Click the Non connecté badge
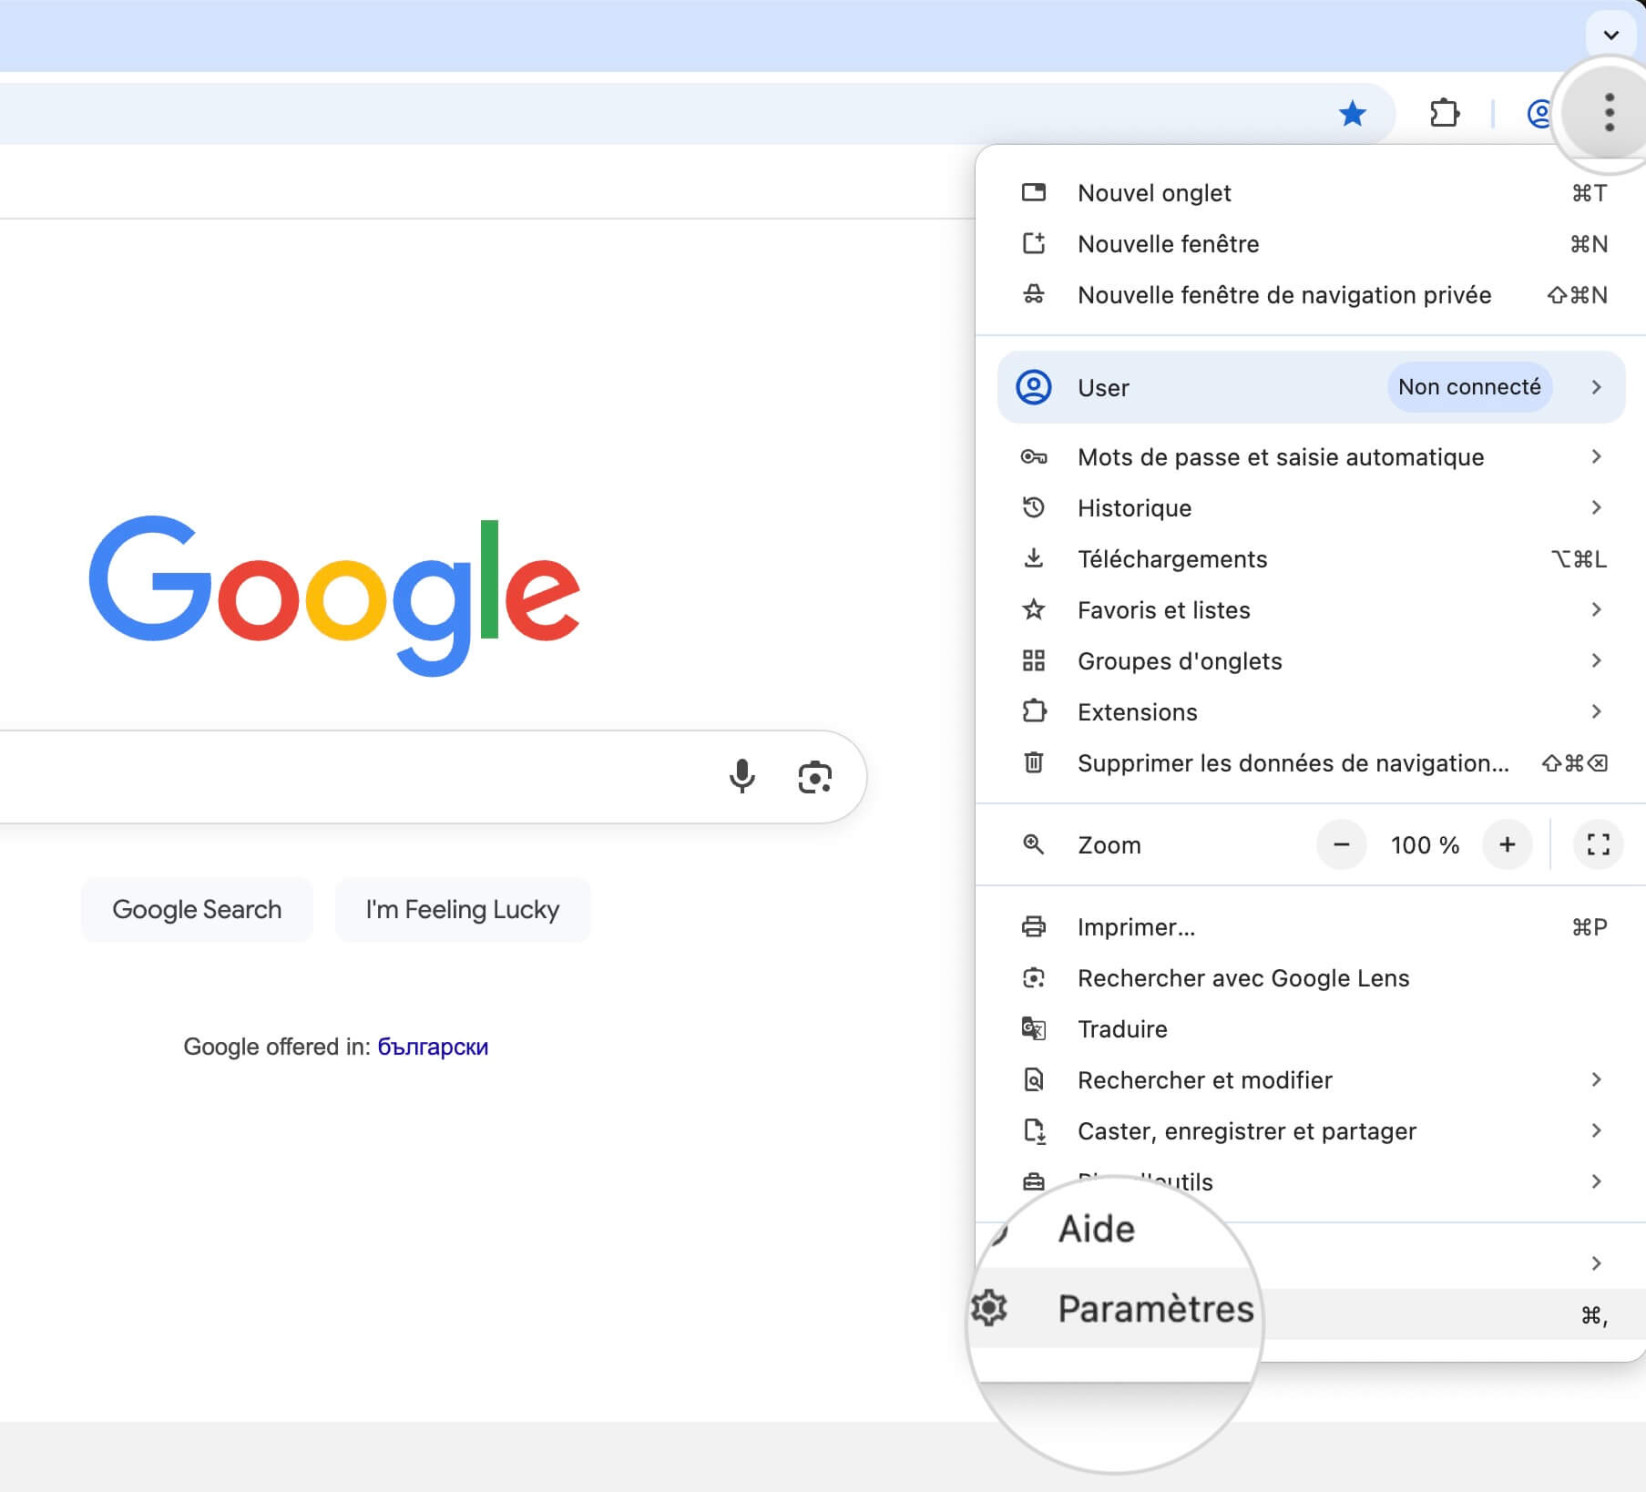Image resolution: width=1646 pixels, height=1492 pixels. point(1469,387)
